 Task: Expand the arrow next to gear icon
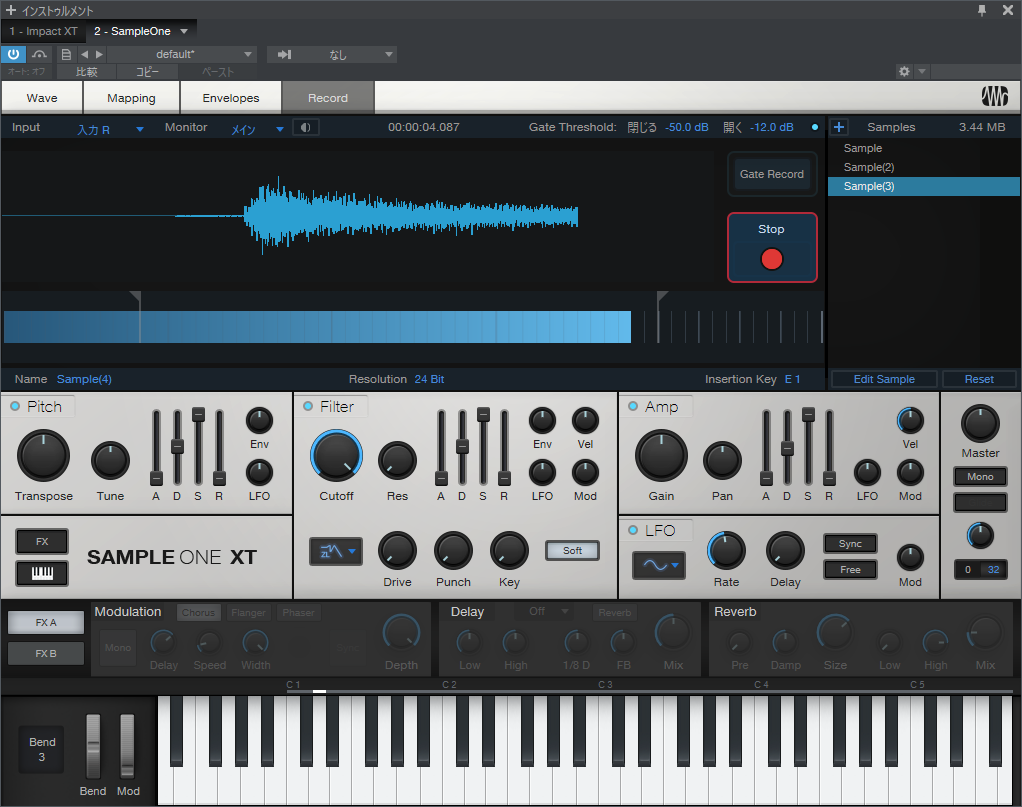tap(922, 71)
